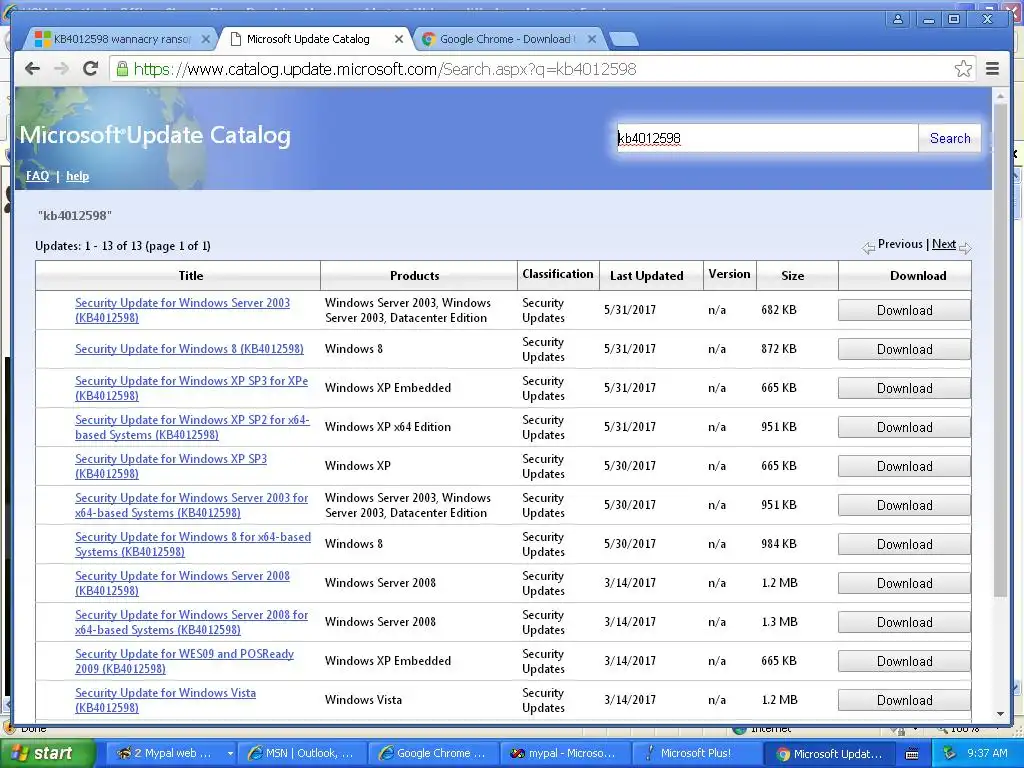The width and height of the screenshot is (1024, 768).
Task: Open Security Update for Windows Vista link
Action: pos(165,700)
